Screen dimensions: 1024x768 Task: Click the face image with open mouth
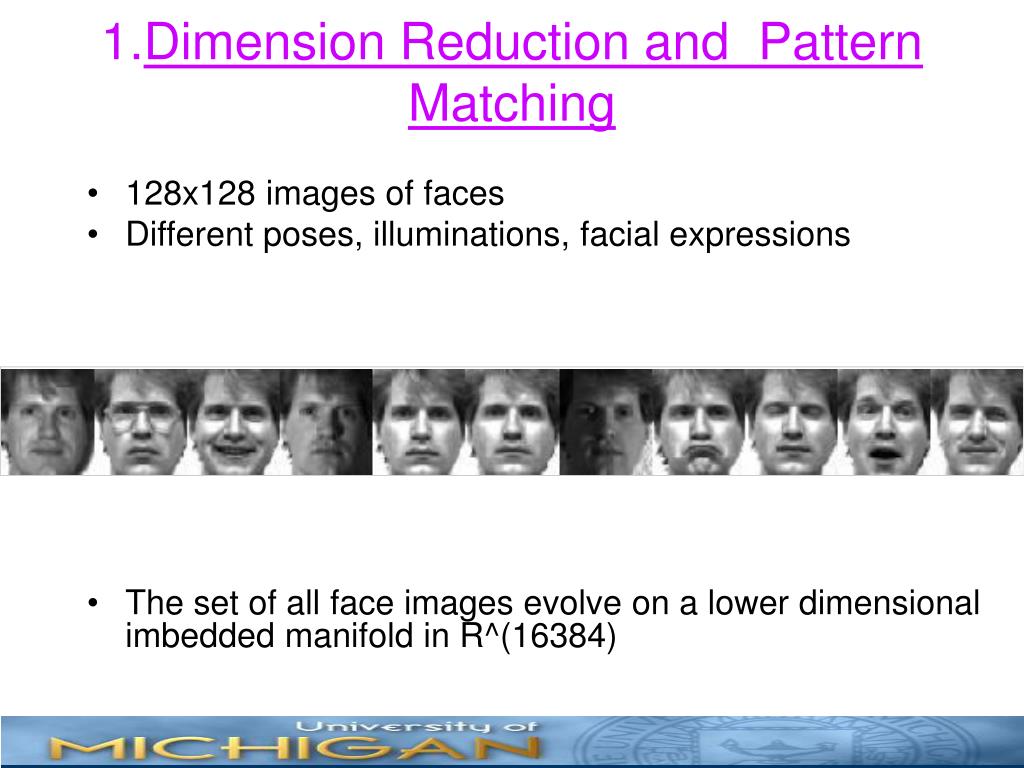(884, 422)
